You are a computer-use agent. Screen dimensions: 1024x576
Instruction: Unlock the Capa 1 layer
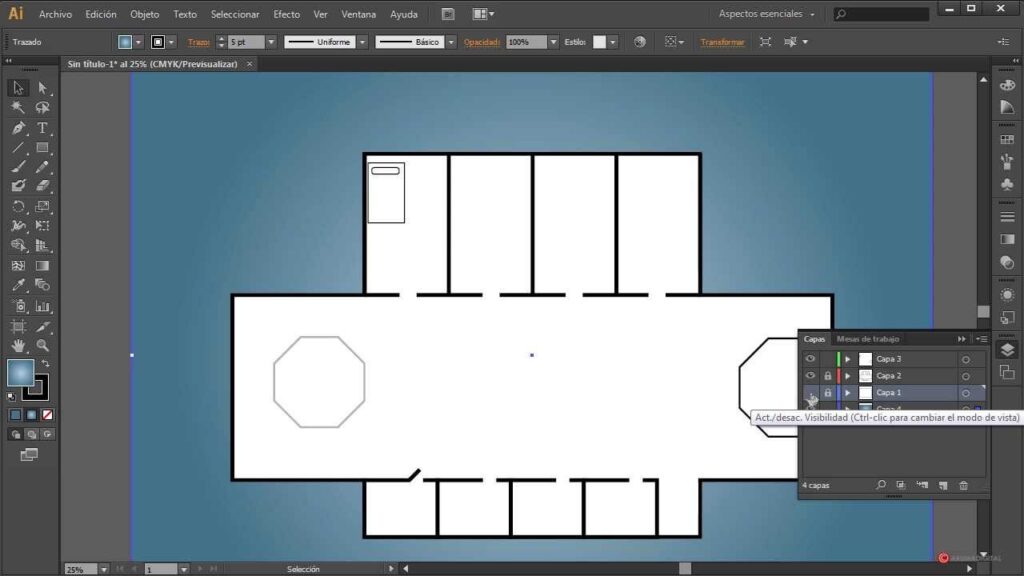tap(827, 393)
